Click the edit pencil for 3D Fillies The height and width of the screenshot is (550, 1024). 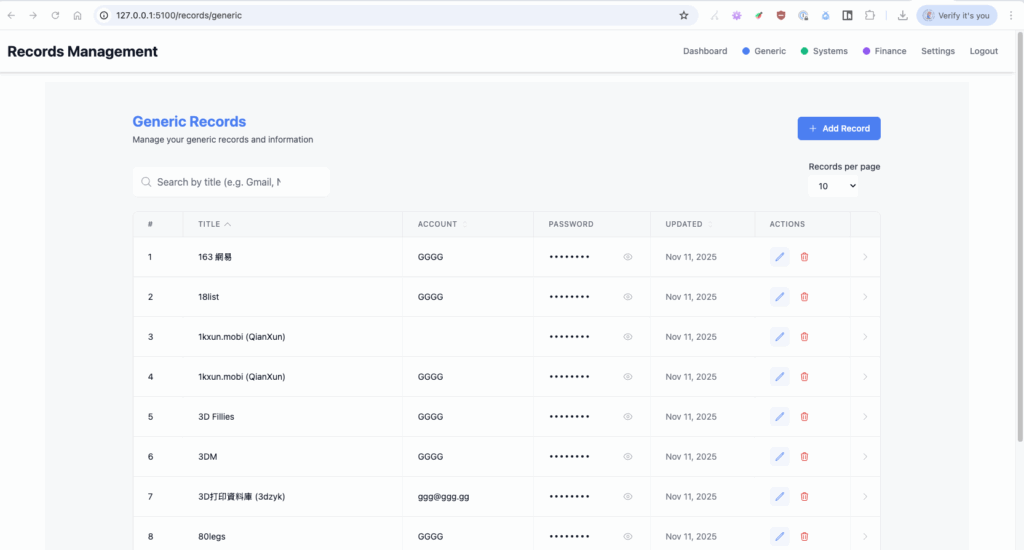[x=779, y=416]
